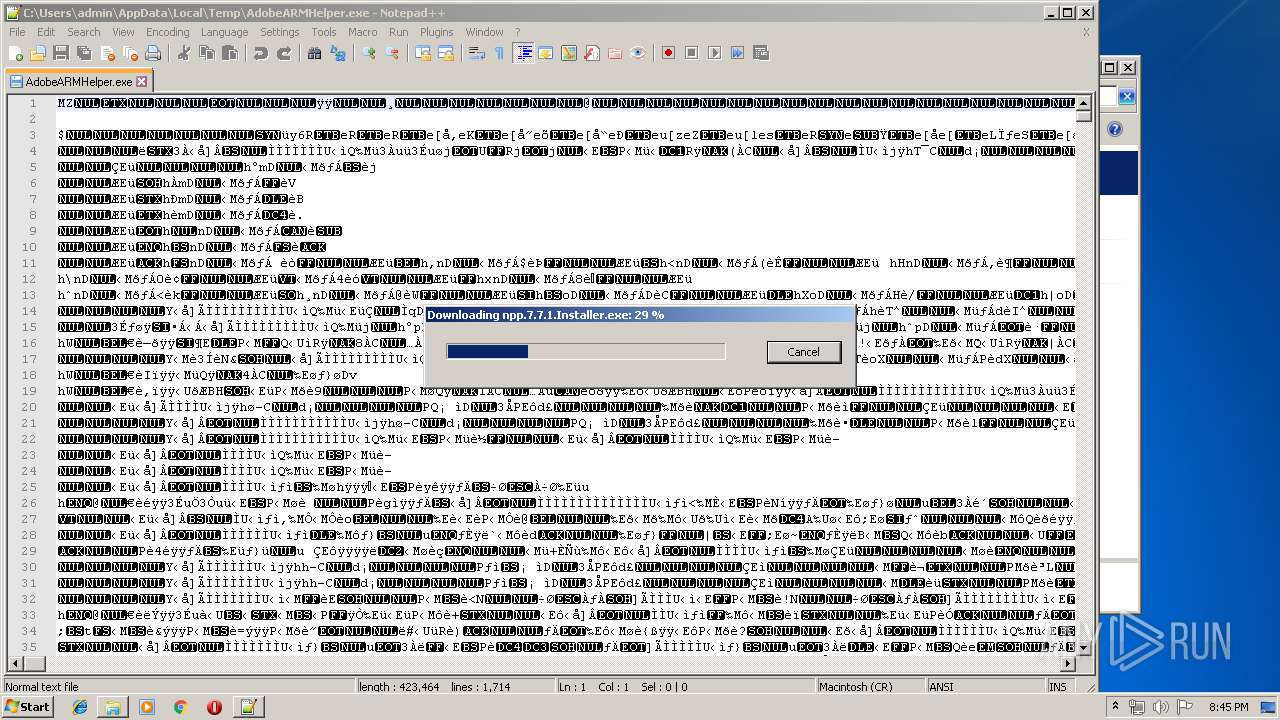Toggle Show All Characters pilcrow icon

pyautogui.click(x=500, y=53)
